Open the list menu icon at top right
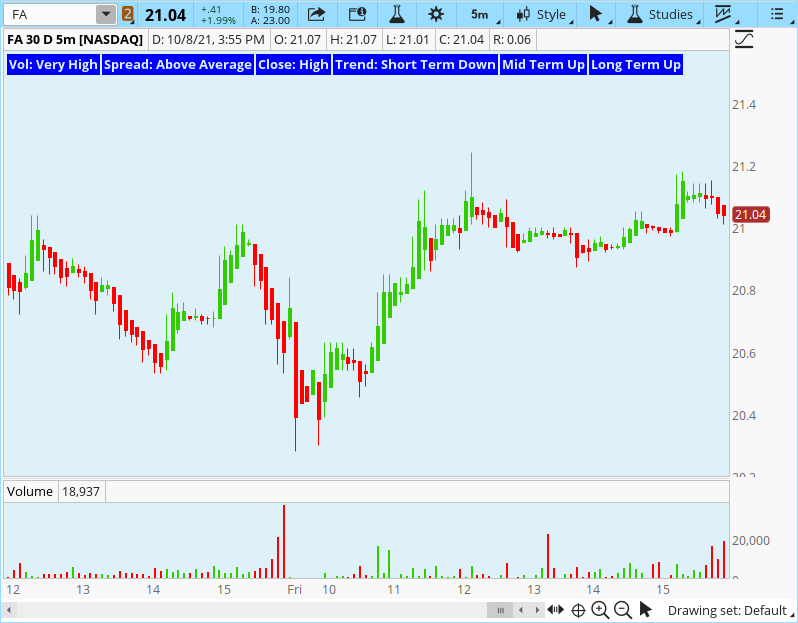The width and height of the screenshot is (798, 623). coord(777,14)
